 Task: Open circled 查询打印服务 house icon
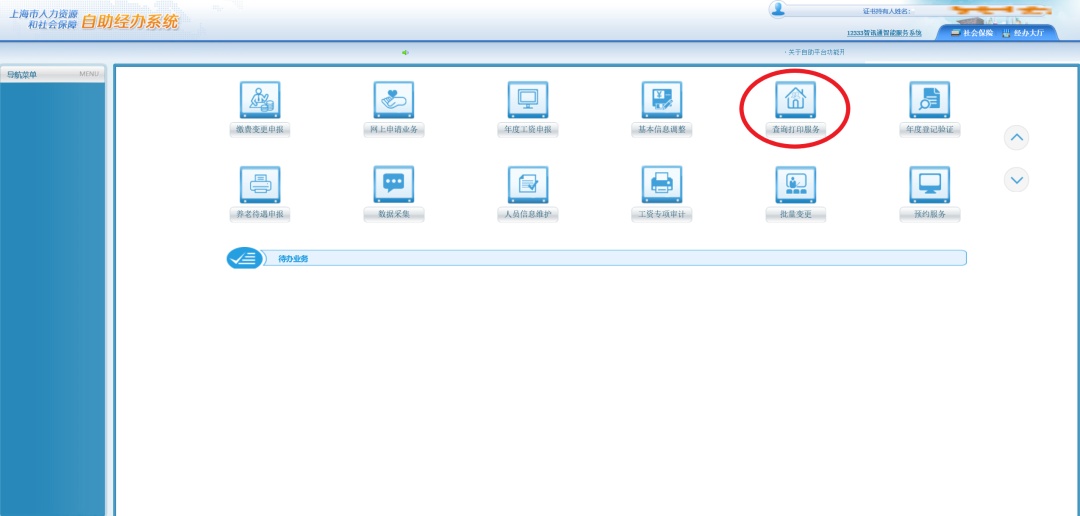coord(796,101)
